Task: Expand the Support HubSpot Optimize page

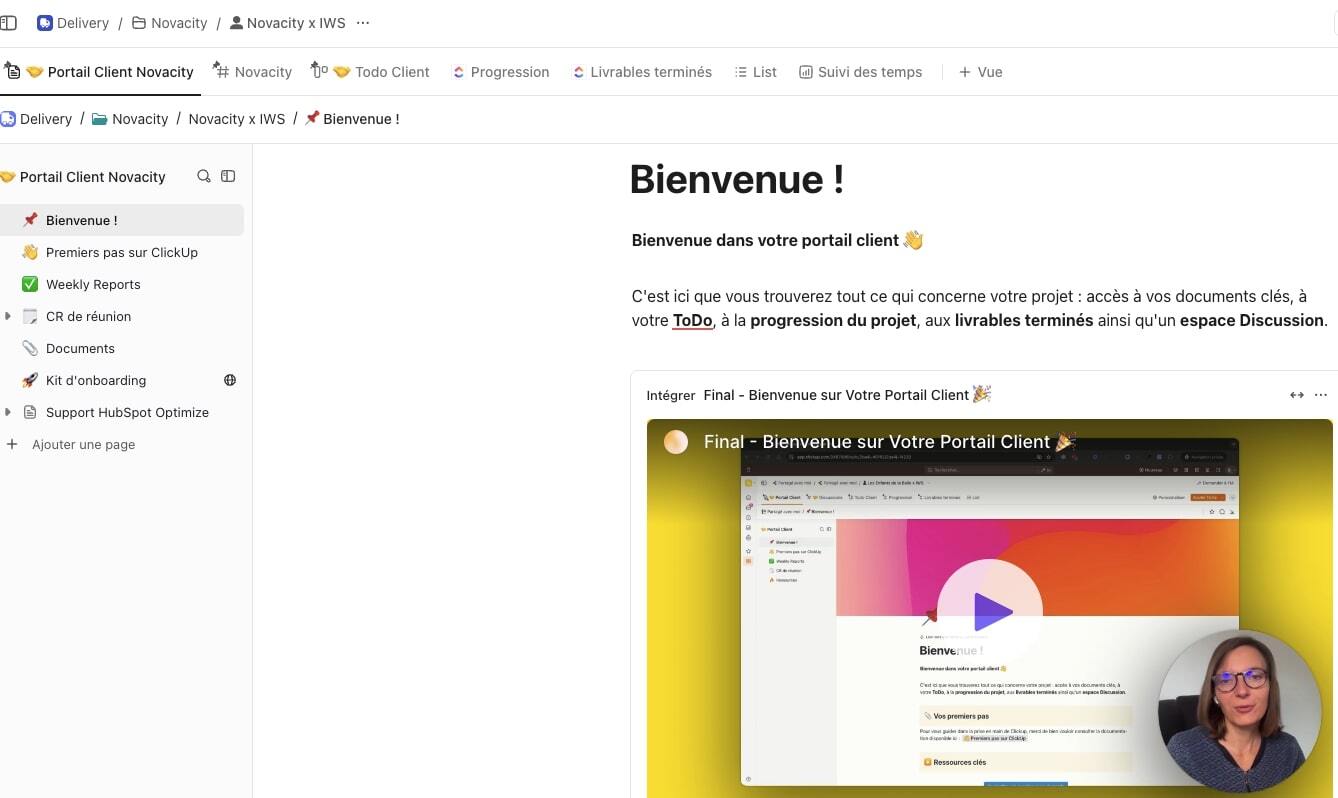Action: [x=8, y=412]
